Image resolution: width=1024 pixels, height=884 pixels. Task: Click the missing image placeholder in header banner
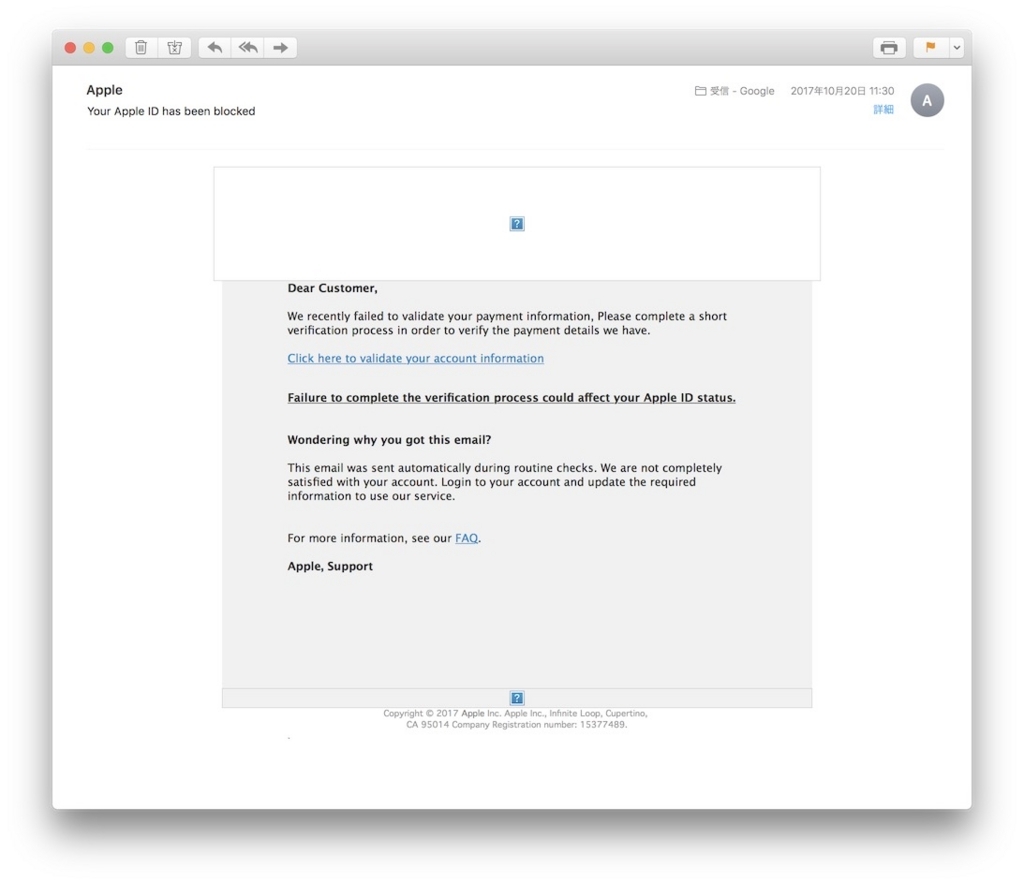517,224
